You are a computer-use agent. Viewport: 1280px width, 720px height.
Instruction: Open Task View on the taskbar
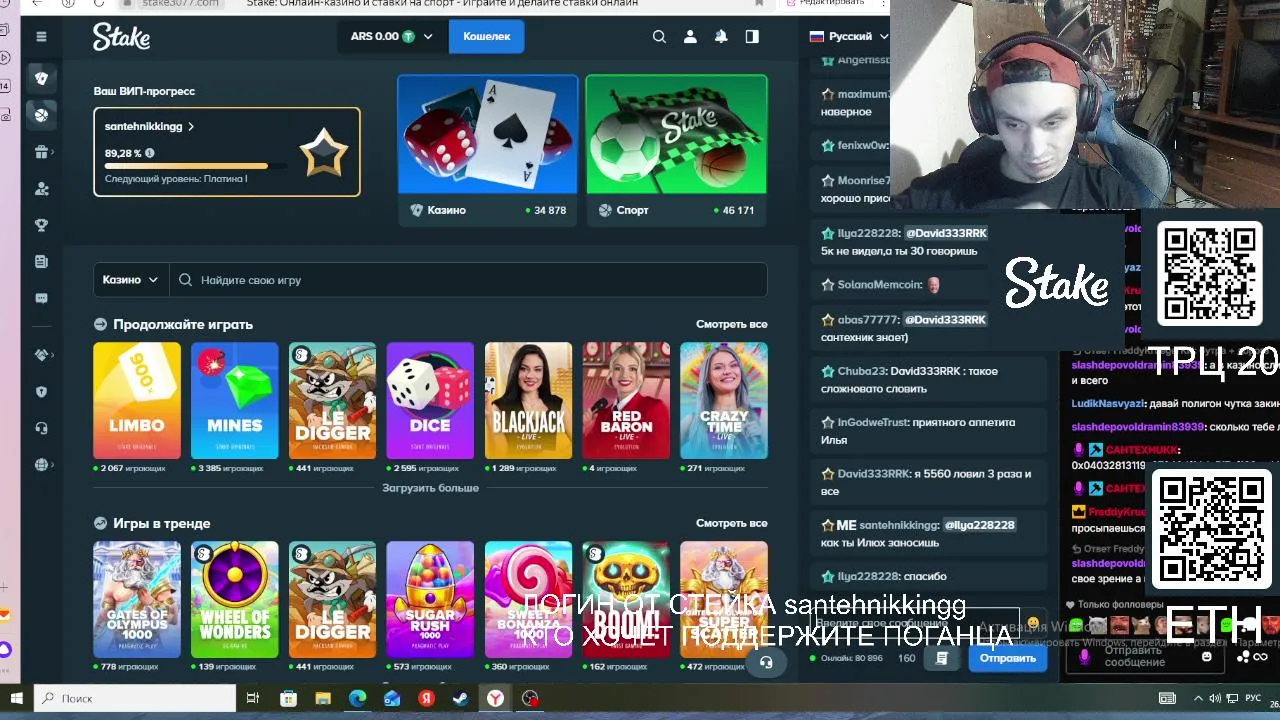[252, 698]
